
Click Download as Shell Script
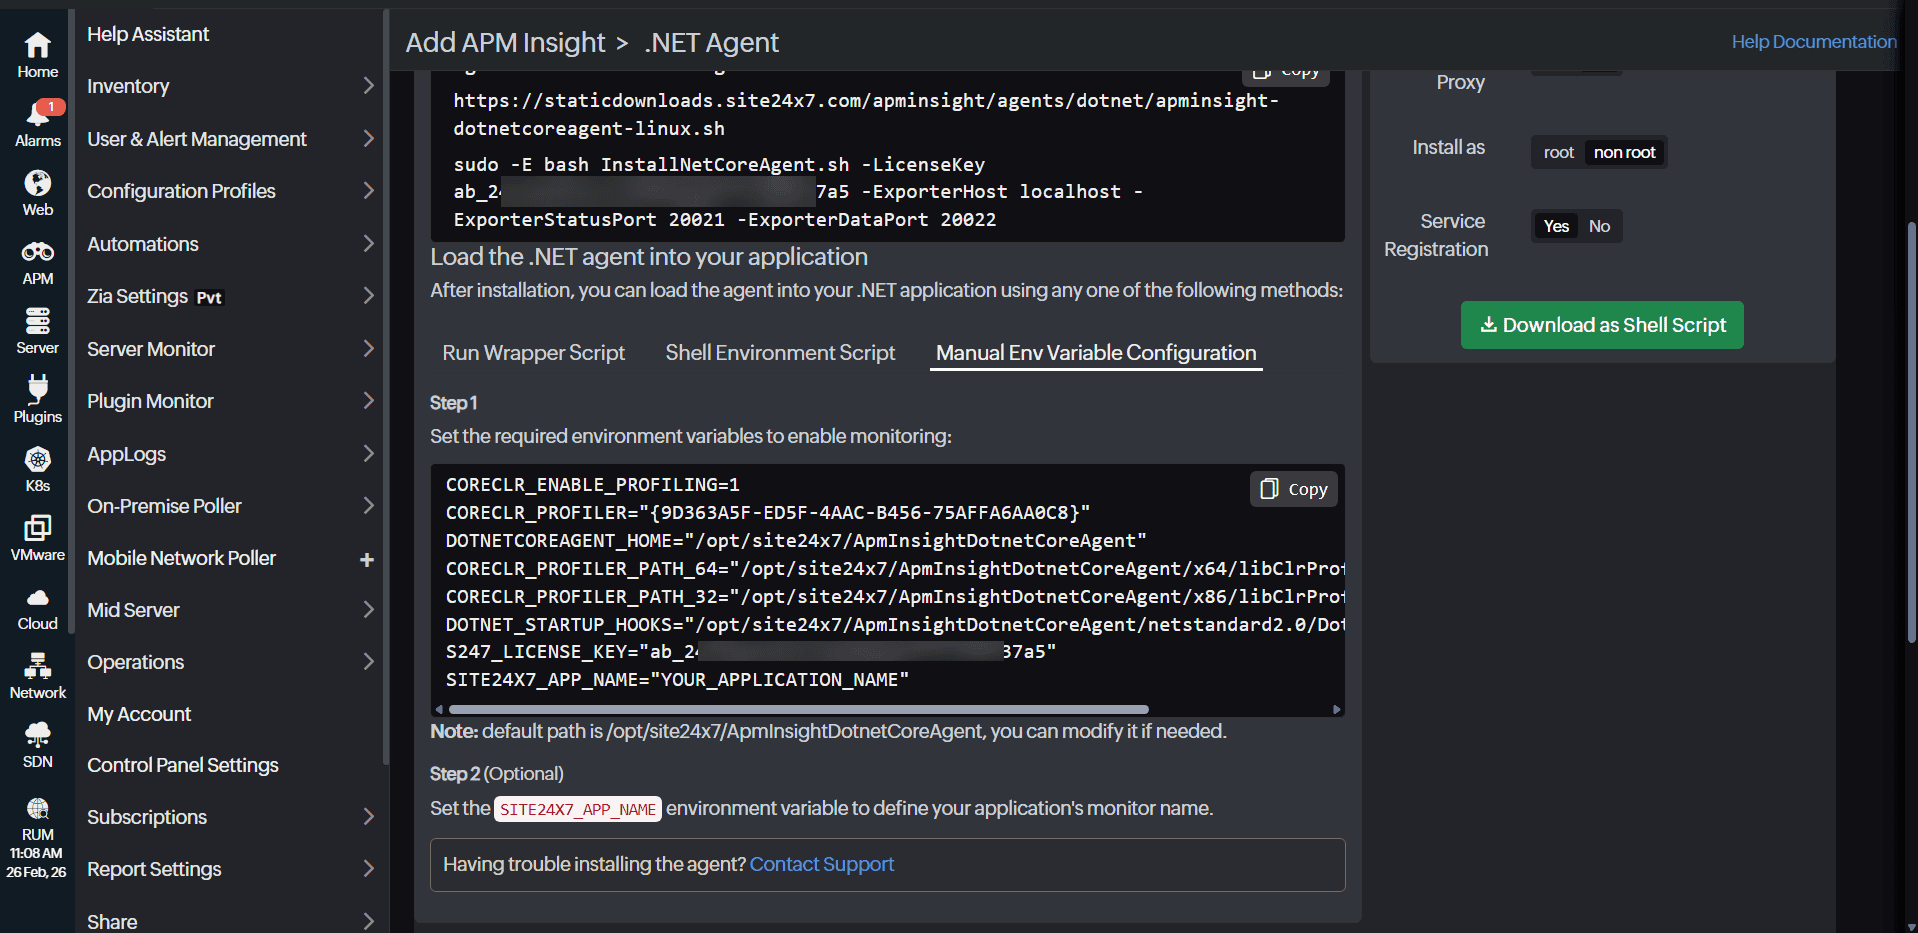[1601, 325]
